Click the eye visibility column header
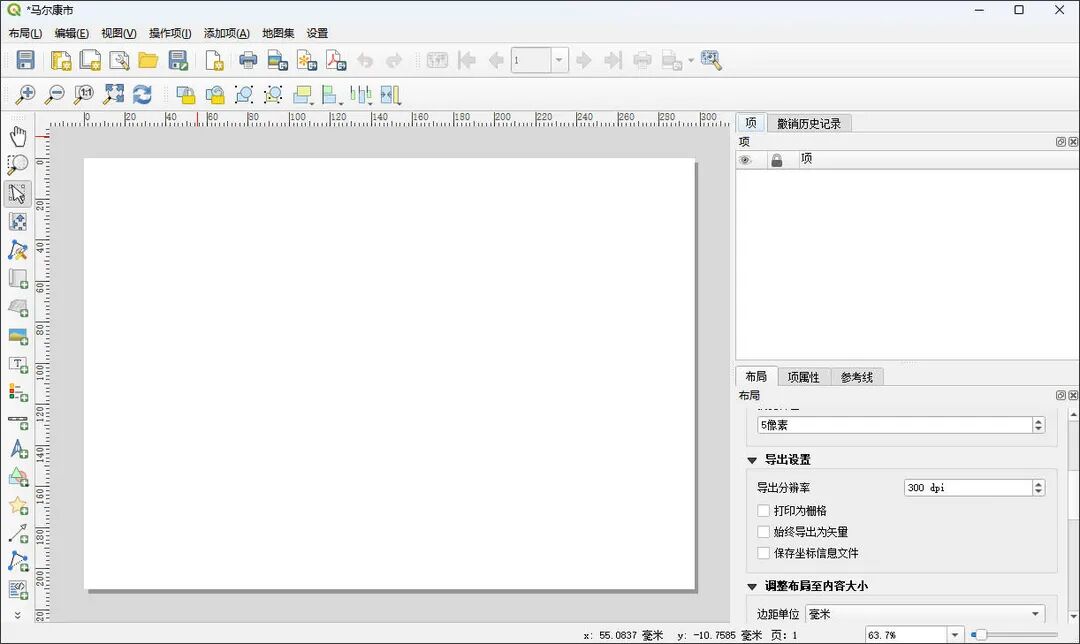This screenshot has width=1080, height=644. tap(745, 160)
